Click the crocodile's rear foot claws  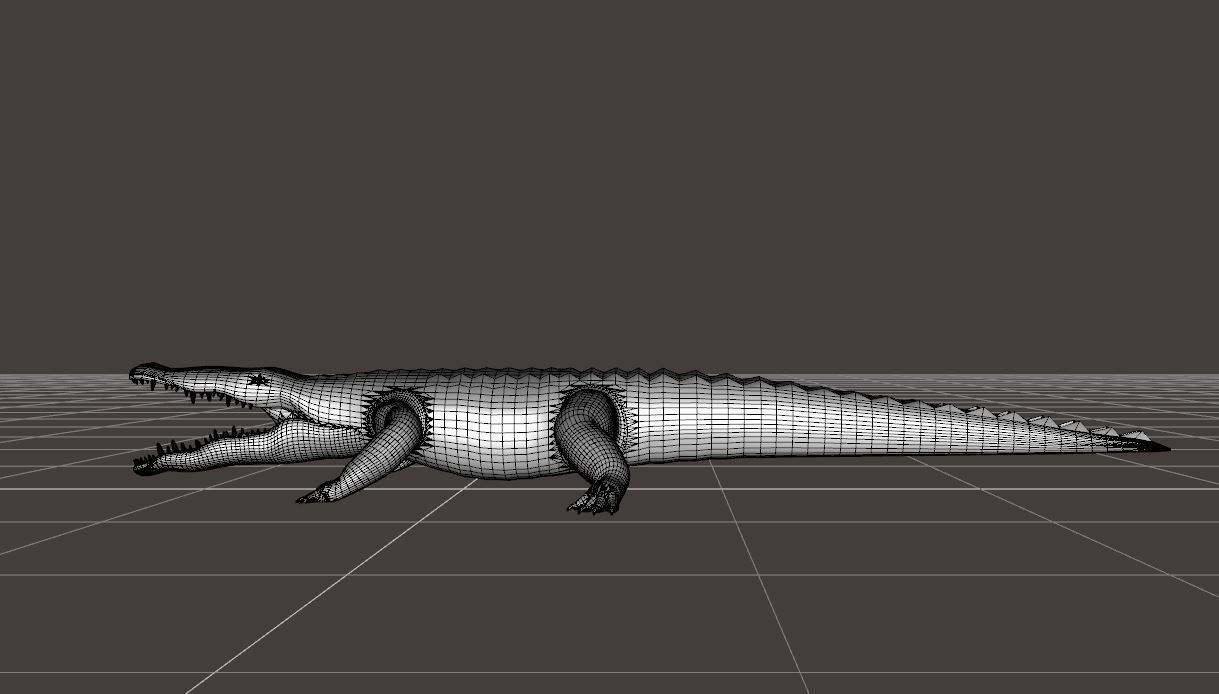pyautogui.click(x=597, y=498)
